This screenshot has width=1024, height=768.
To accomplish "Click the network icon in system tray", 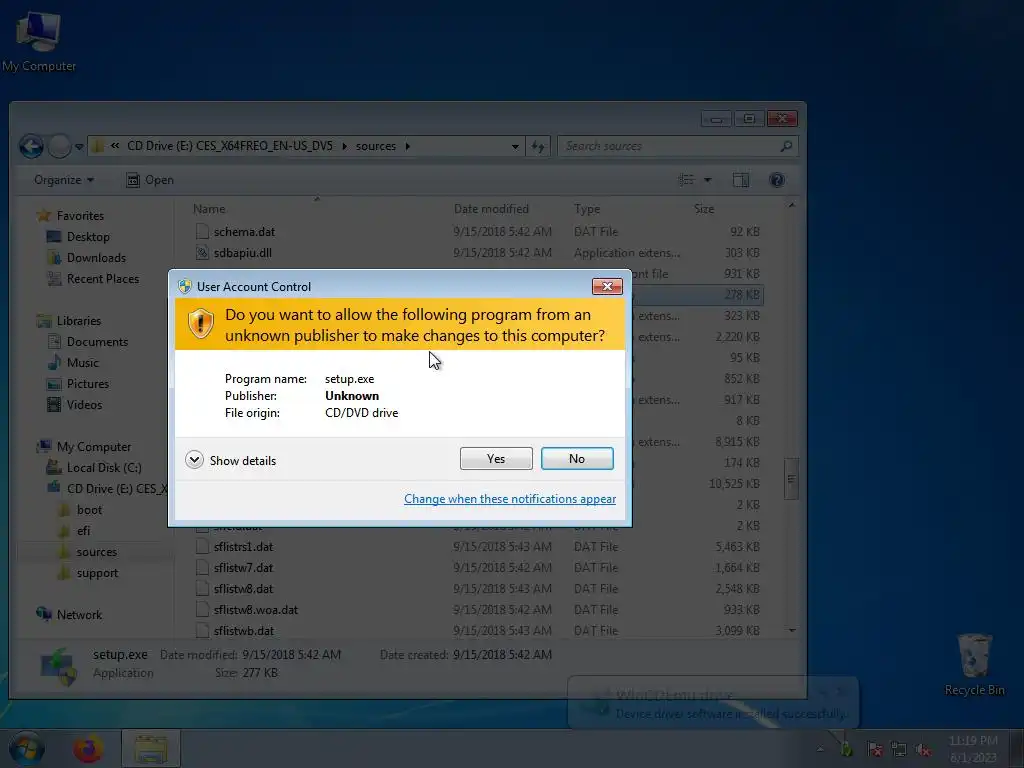I will [899, 750].
